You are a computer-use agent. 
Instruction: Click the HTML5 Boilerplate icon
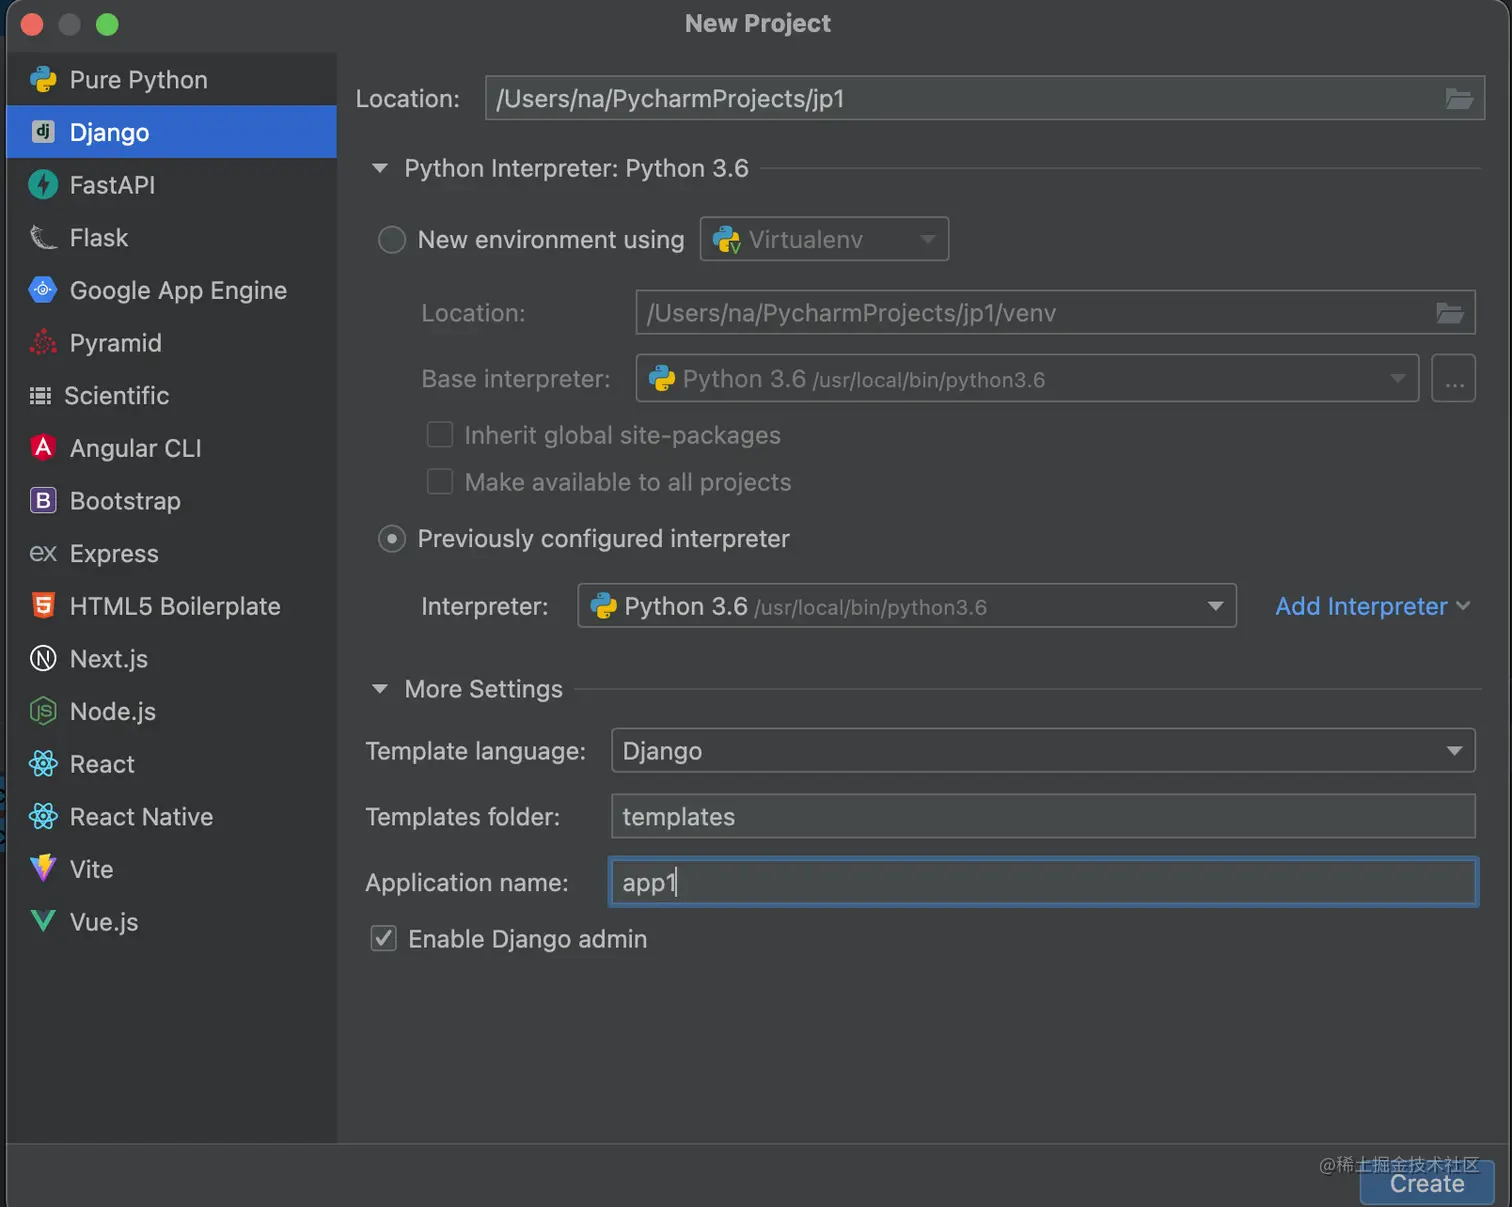click(x=43, y=606)
